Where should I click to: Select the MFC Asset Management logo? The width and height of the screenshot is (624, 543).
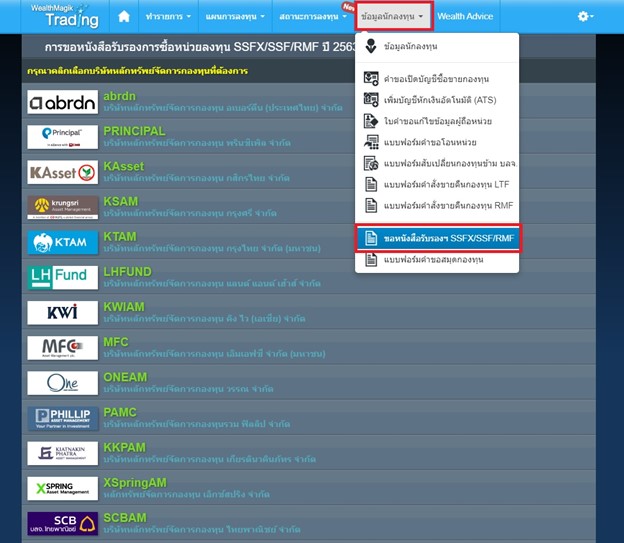click(62, 348)
